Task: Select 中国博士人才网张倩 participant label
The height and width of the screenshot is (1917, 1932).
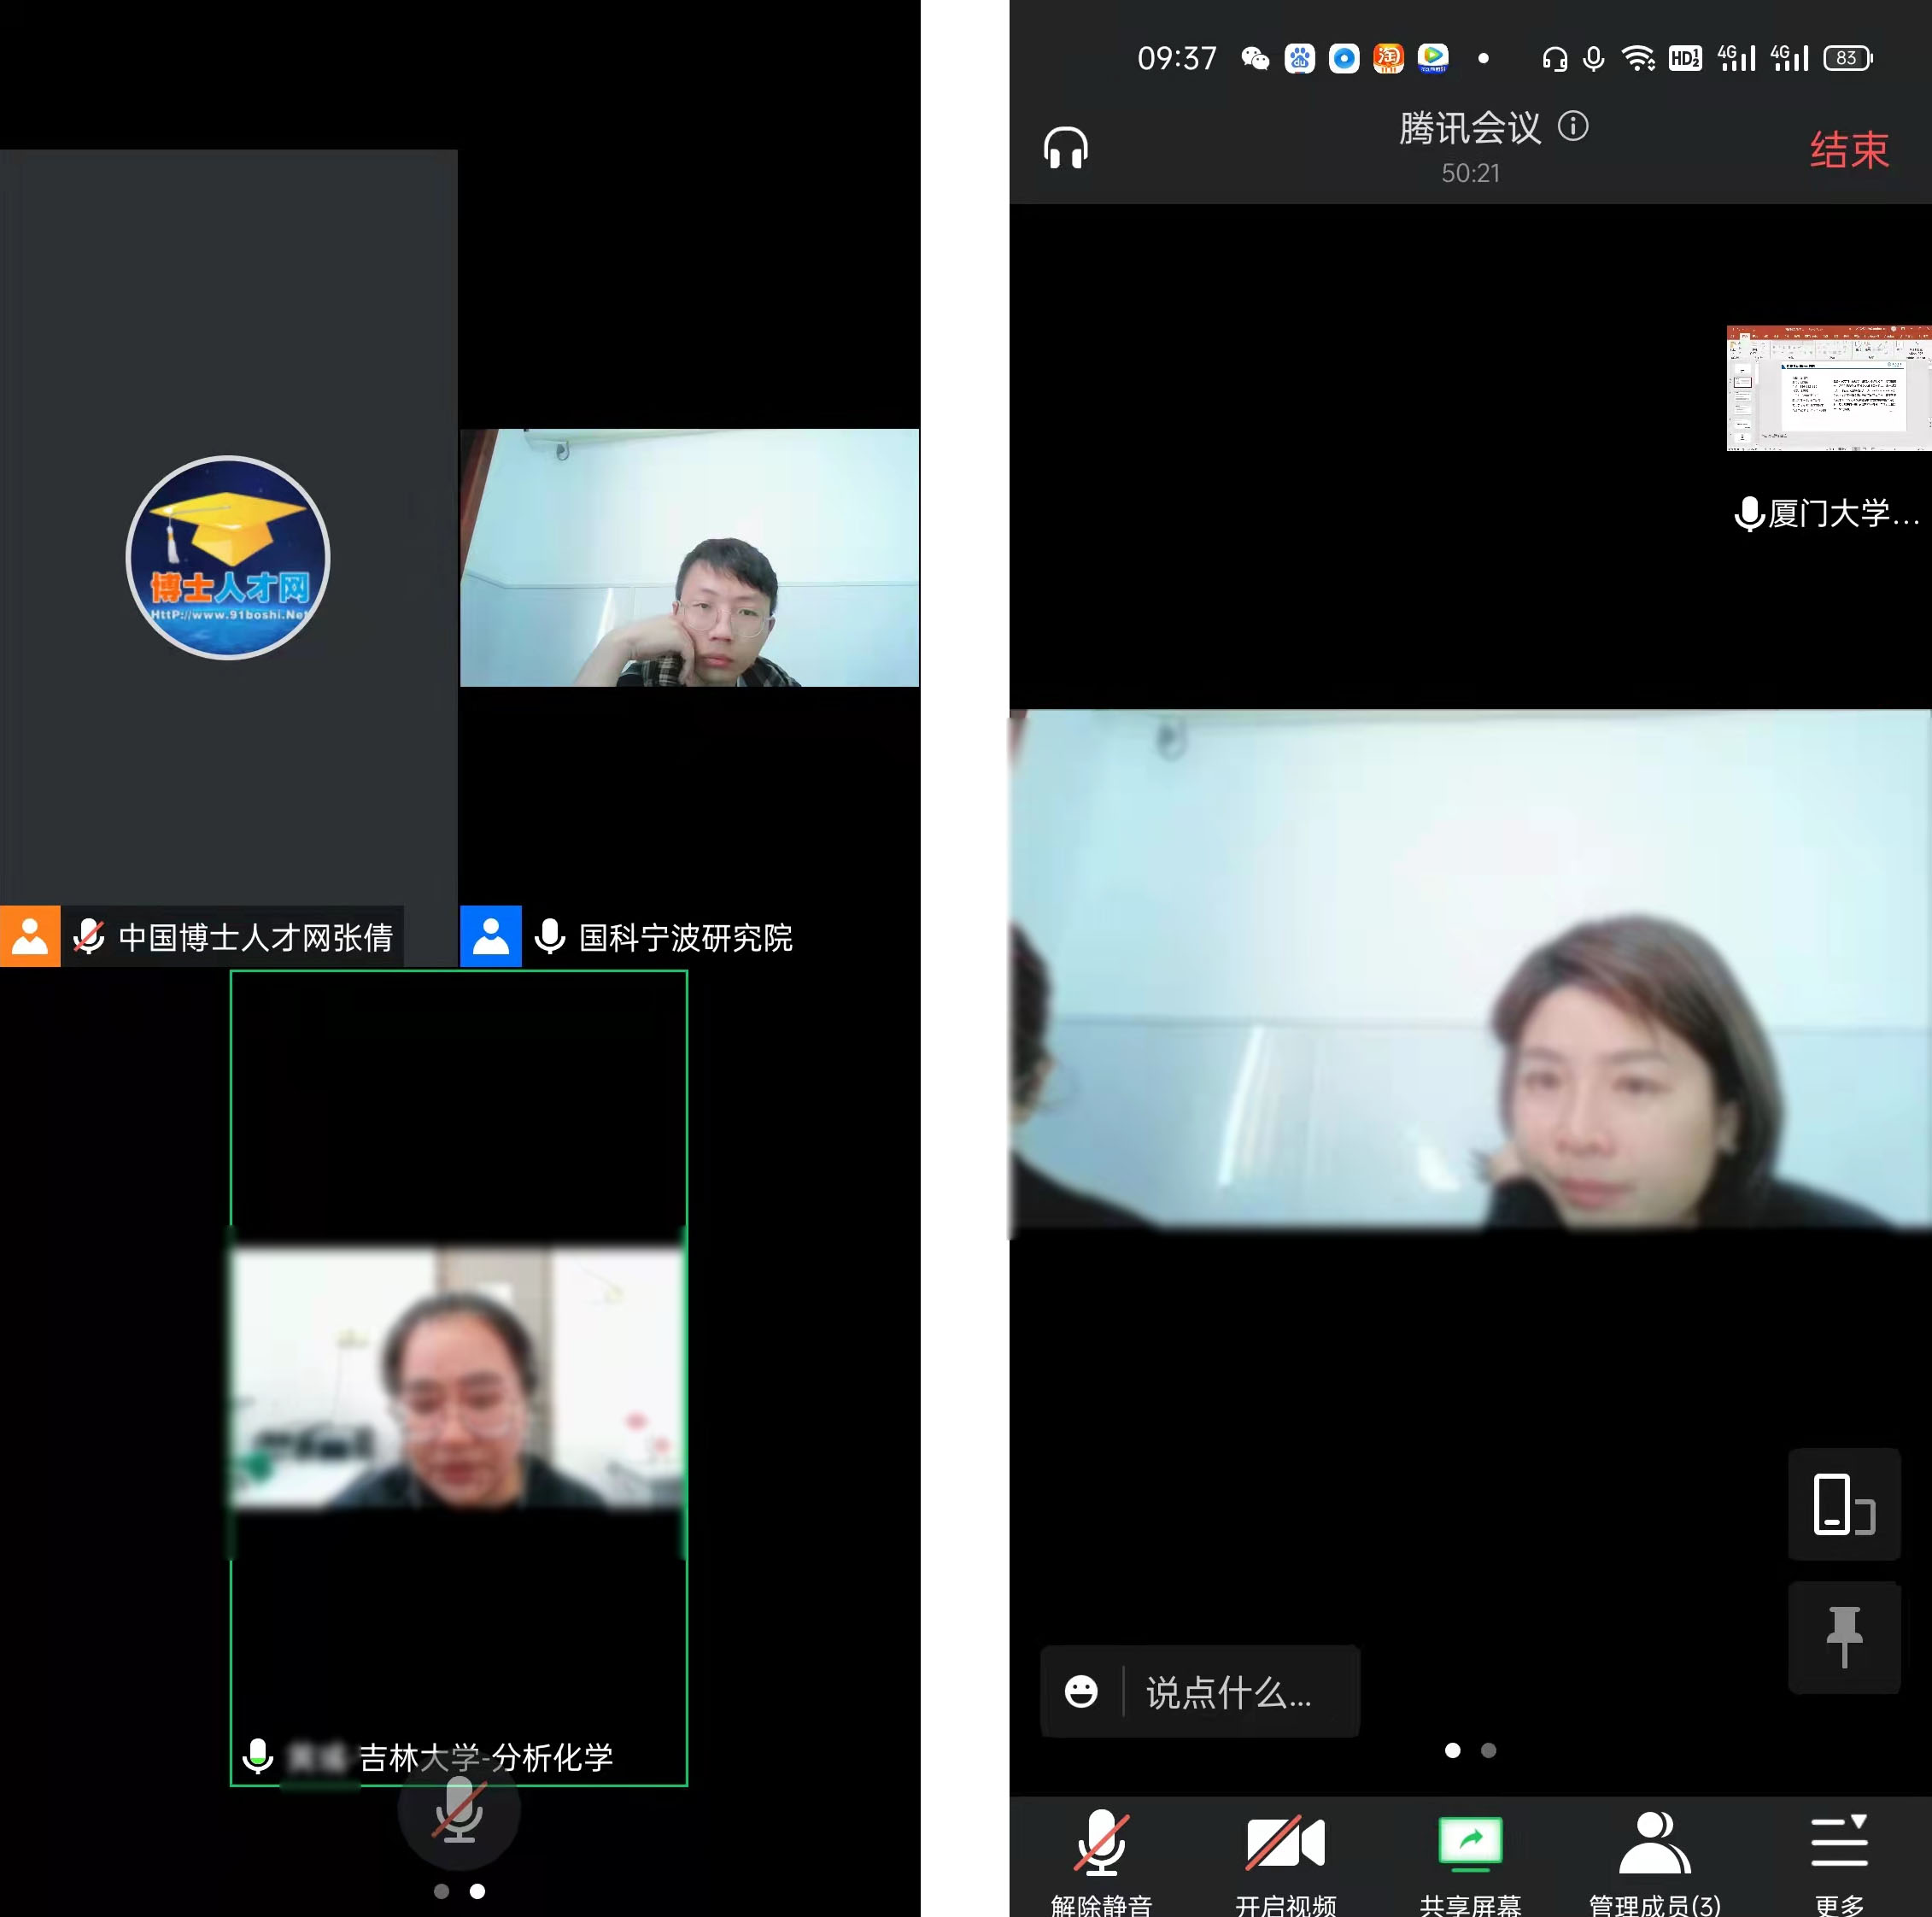Action: coord(255,937)
